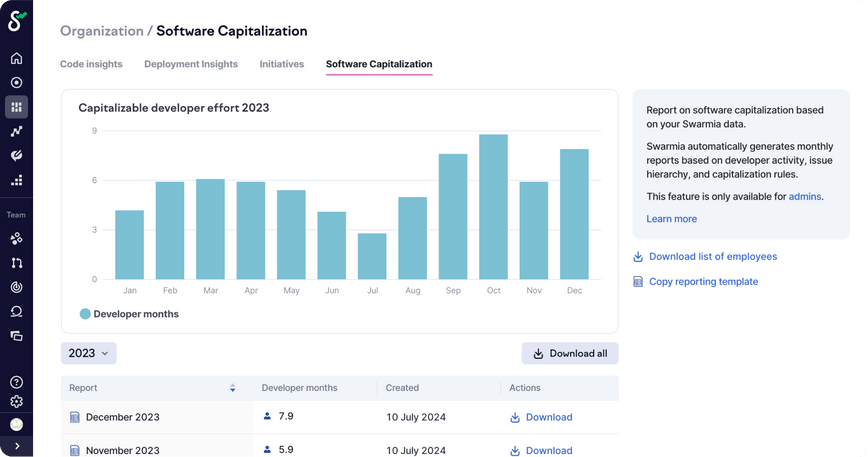Click the leaf check icon in sidebar
This screenshot has height=457, width=868.
click(x=17, y=155)
